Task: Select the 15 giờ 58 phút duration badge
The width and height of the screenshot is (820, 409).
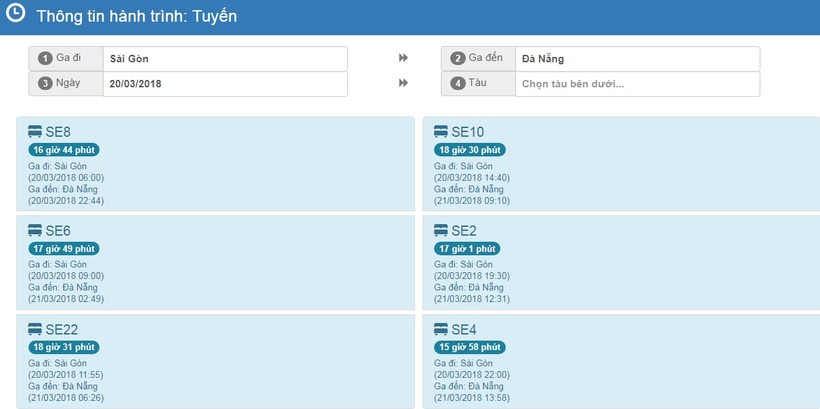Action: pos(470,347)
